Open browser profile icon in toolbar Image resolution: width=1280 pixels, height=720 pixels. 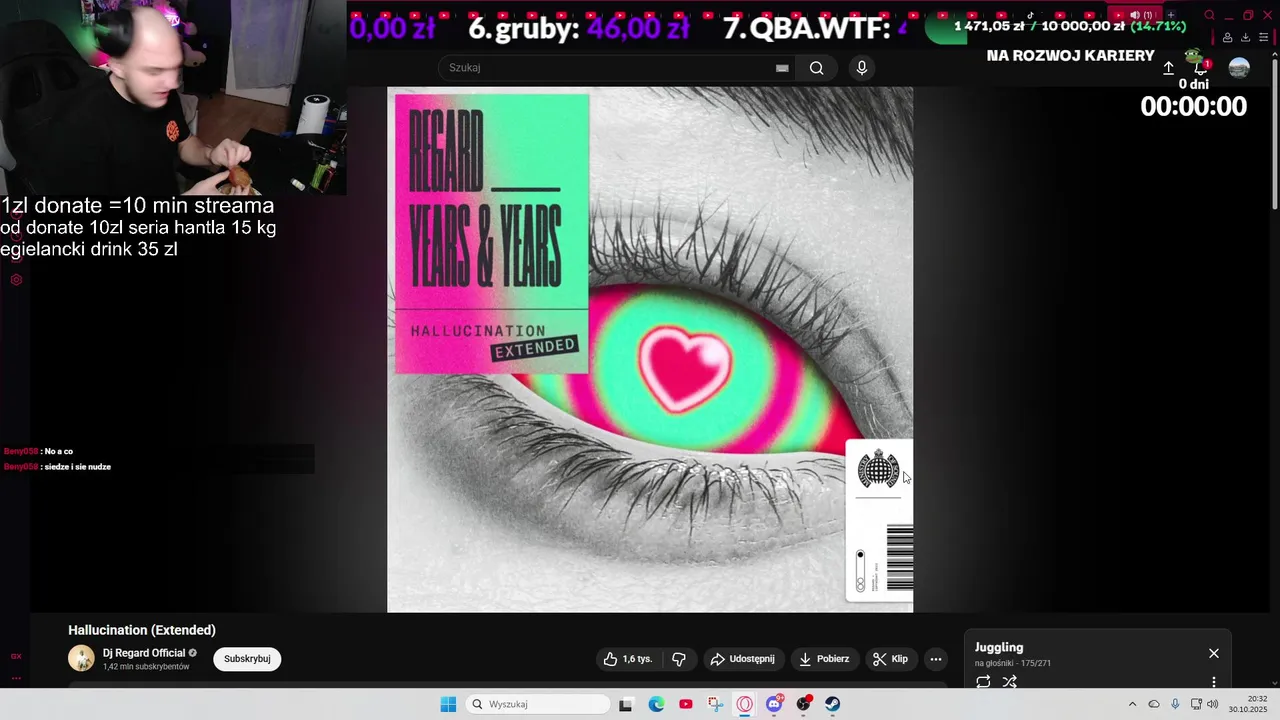coord(1227,38)
